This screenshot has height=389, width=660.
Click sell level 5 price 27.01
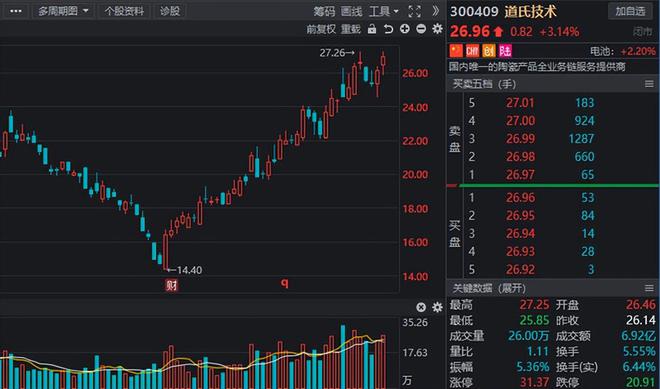(x=520, y=103)
